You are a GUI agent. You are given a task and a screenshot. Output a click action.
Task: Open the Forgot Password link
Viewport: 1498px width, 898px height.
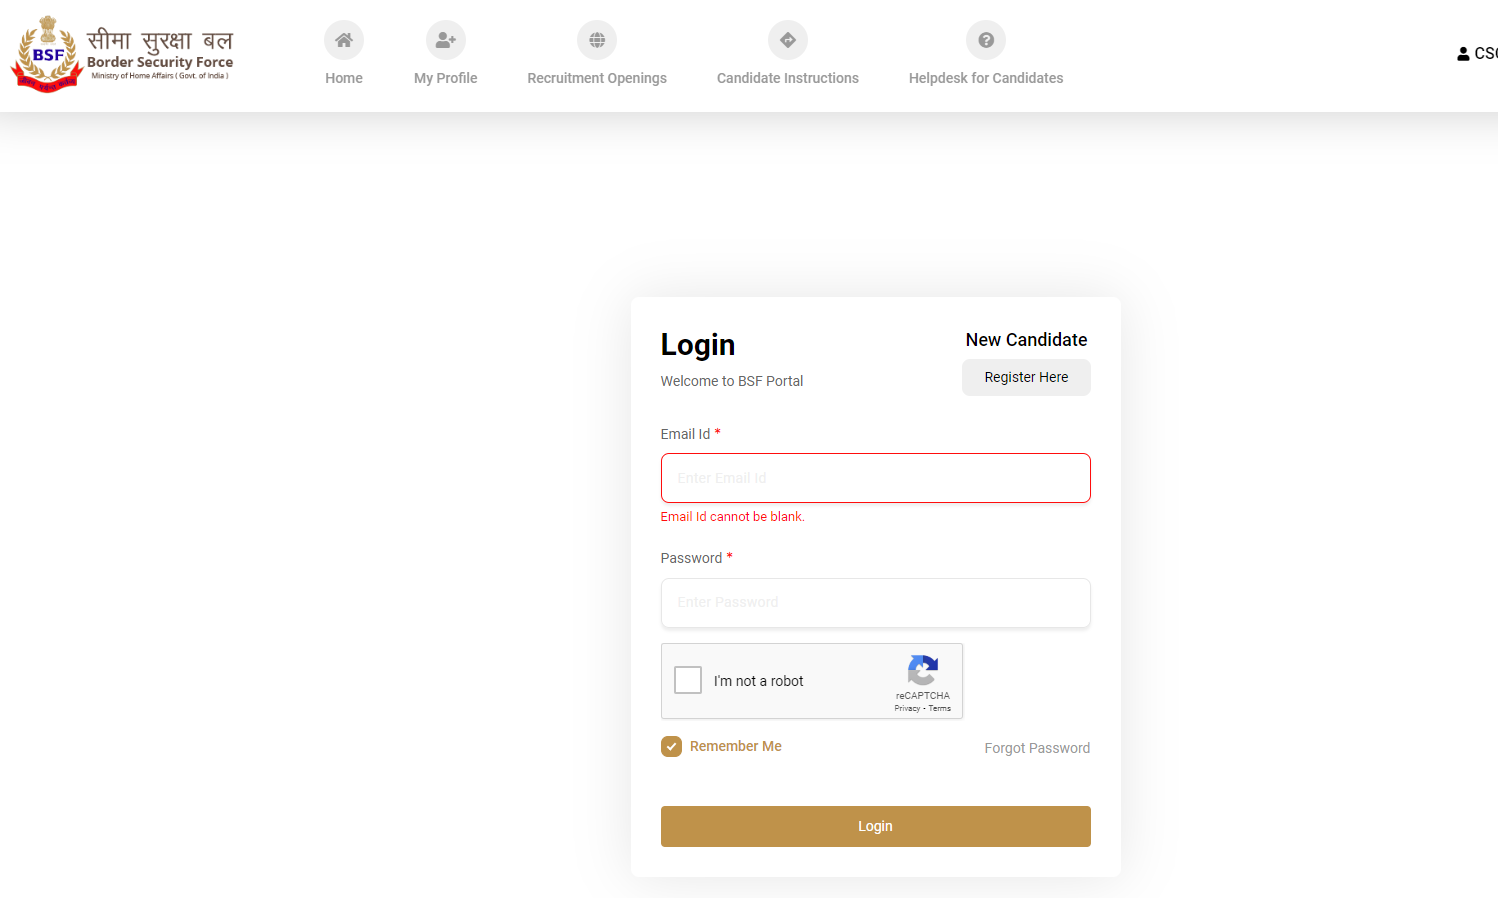click(1036, 748)
